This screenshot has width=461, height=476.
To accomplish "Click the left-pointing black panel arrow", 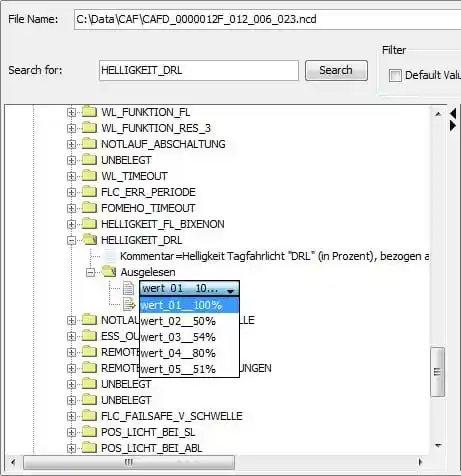I will click(x=453, y=114).
